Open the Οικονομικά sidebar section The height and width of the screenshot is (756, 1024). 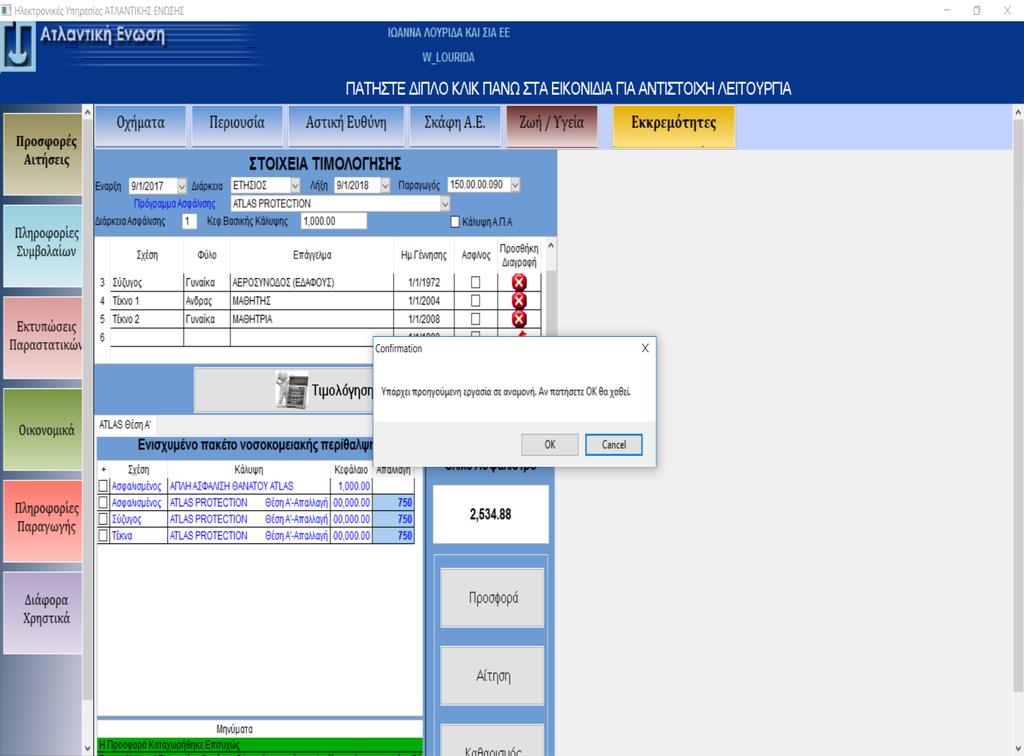pos(43,430)
